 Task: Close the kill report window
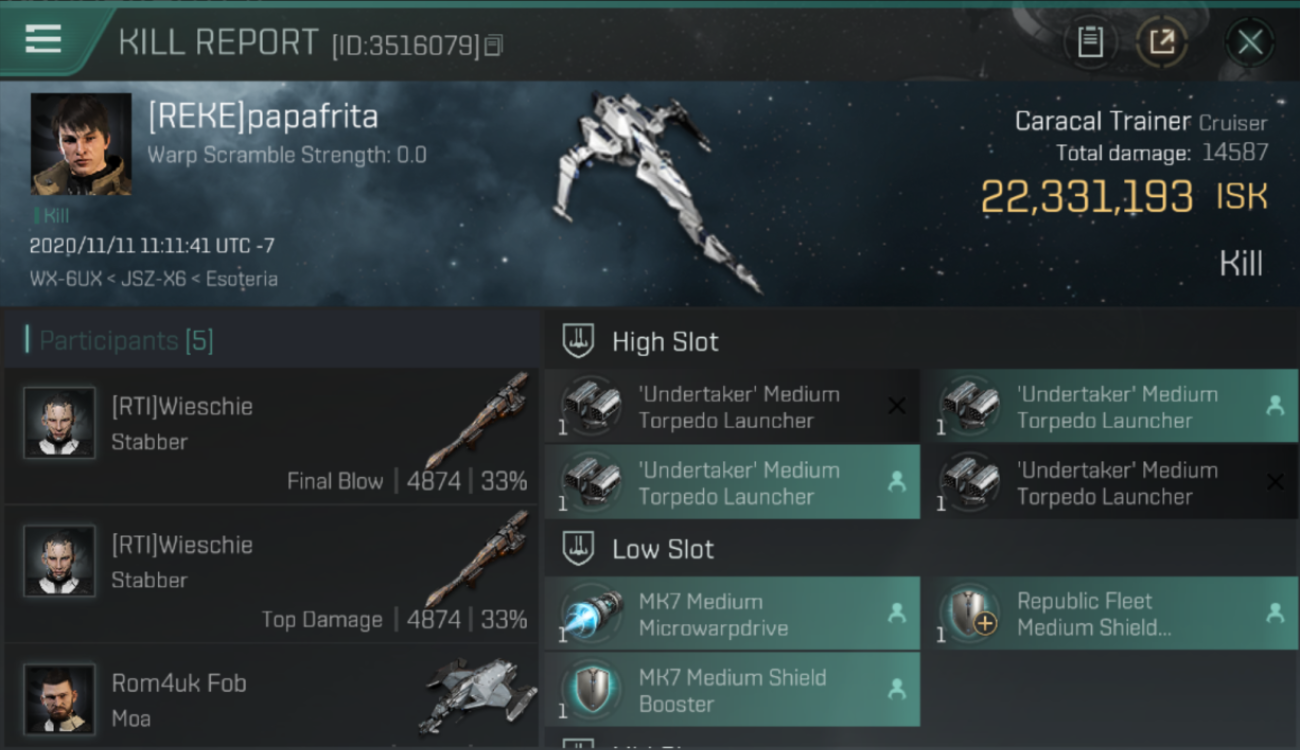point(1250,42)
